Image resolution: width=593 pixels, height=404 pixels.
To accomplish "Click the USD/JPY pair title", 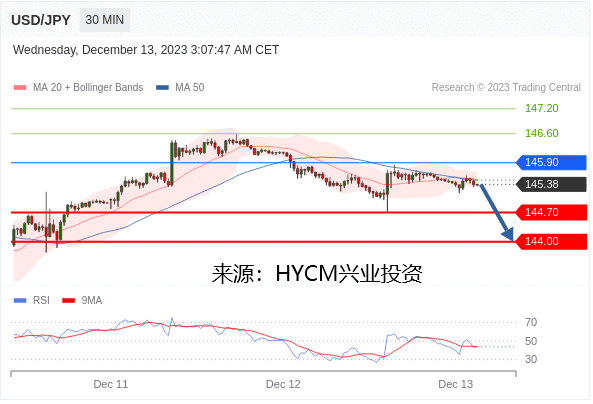I will (41, 20).
